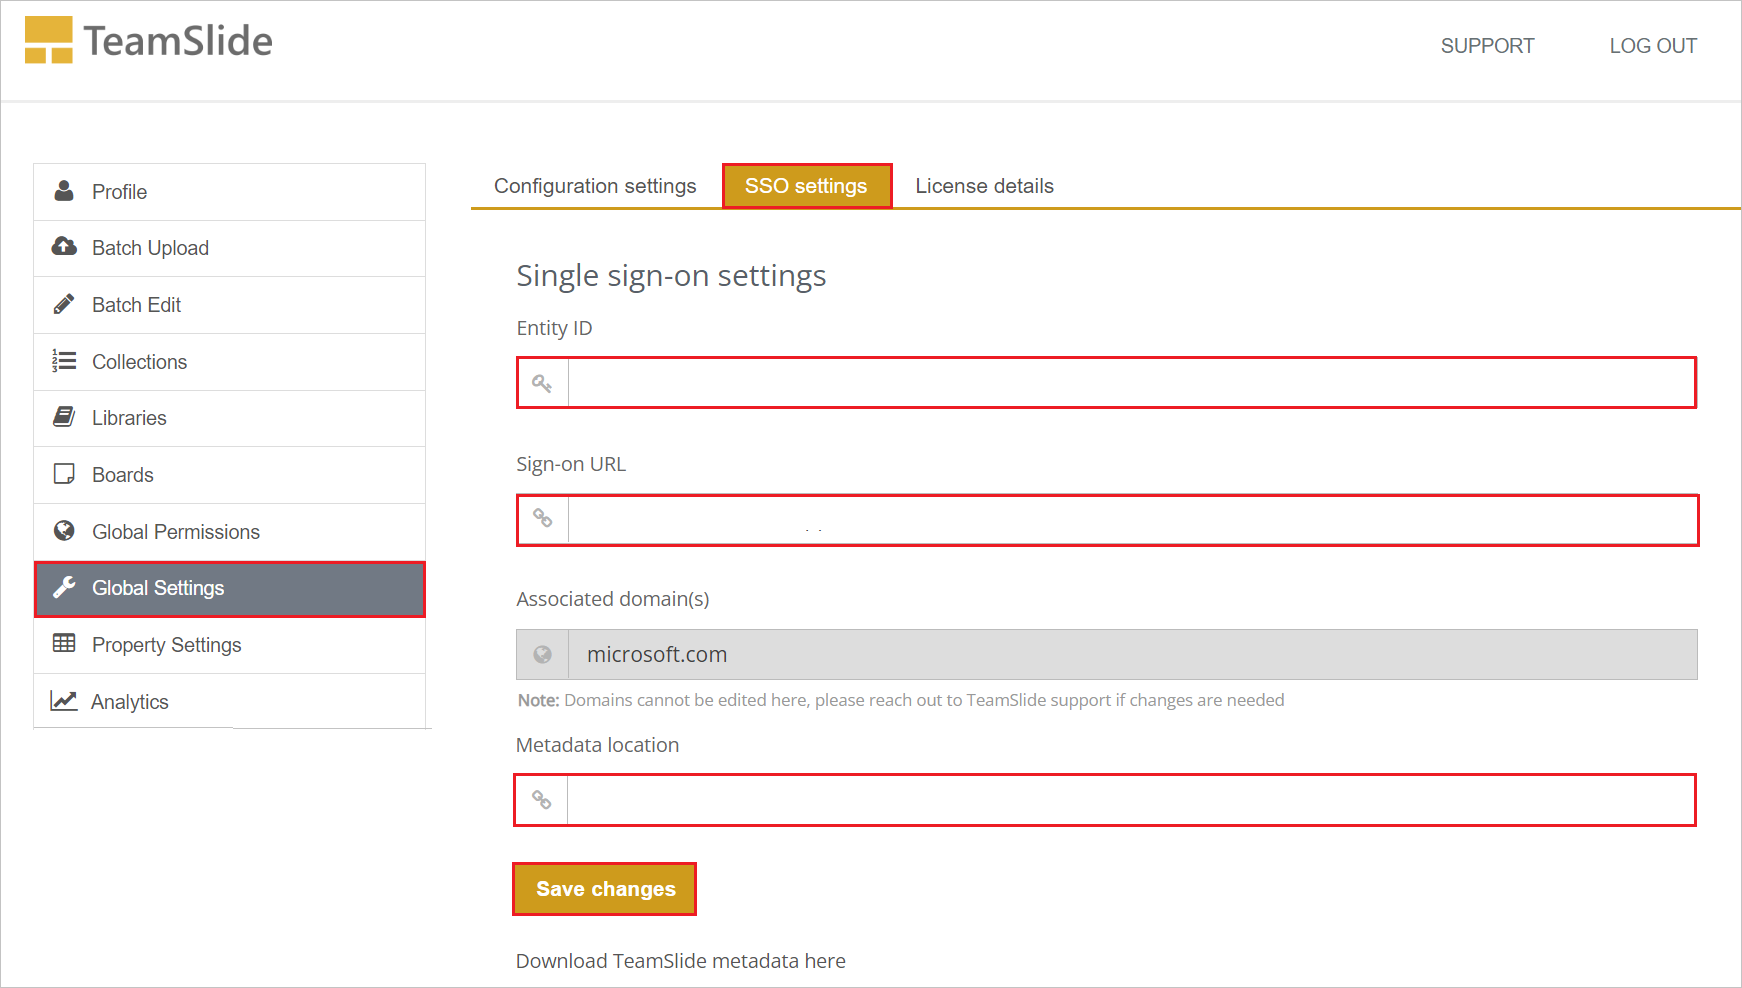Screen dimensions: 1742x988
Task: Select the Global Settings wrench icon
Action: (x=64, y=588)
